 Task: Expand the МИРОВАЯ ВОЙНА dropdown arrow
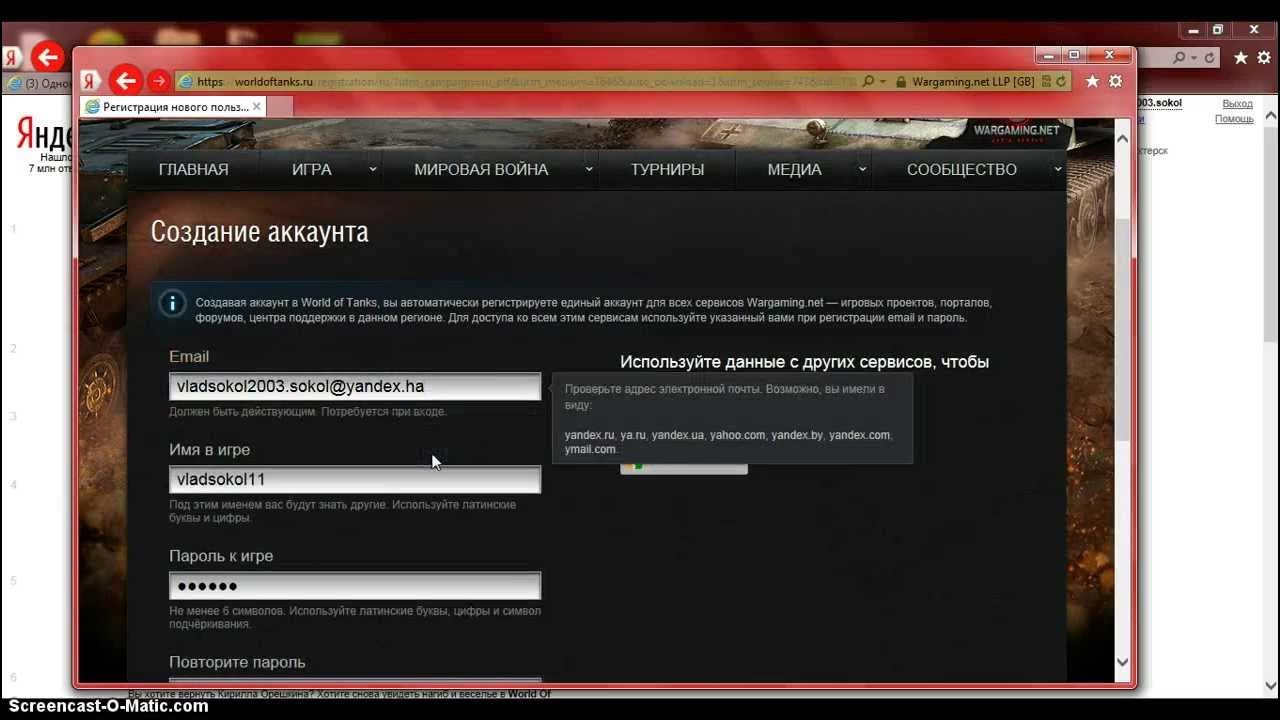[589, 170]
